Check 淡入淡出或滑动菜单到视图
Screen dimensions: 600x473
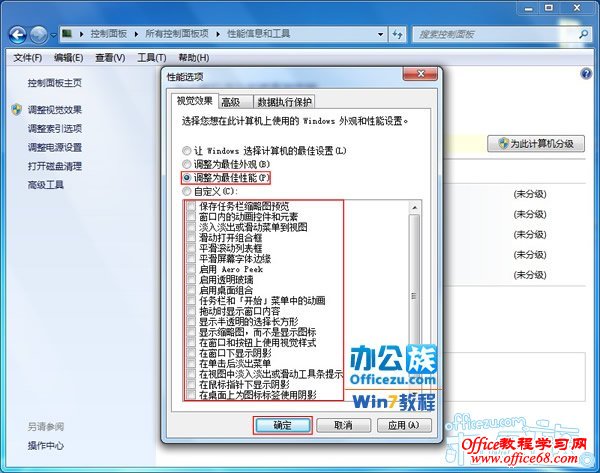pyautogui.click(x=191, y=227)
